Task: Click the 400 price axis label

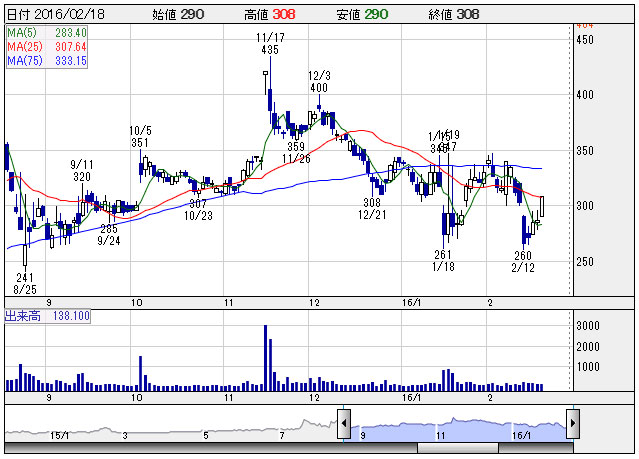Action: (x=585, y=95)
